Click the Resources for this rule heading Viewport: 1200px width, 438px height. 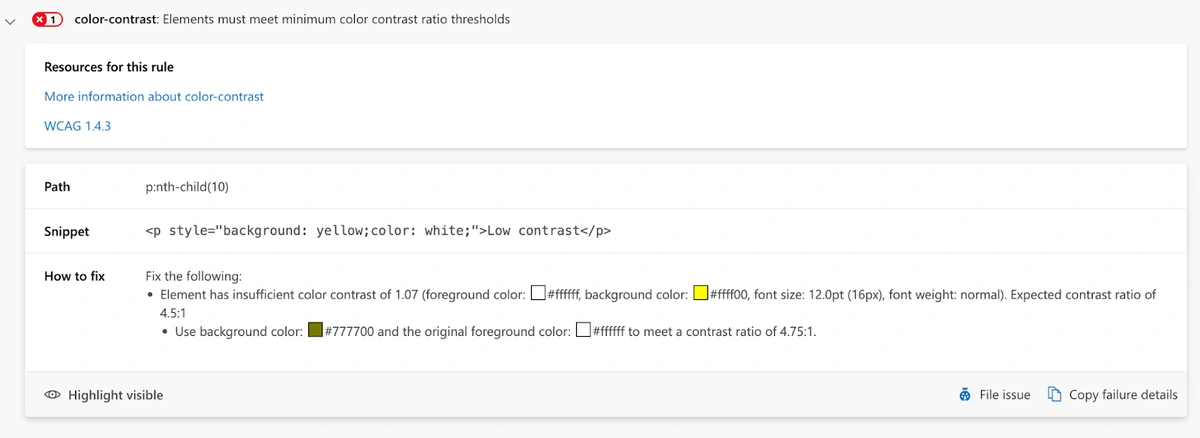[x=109, y=67]
